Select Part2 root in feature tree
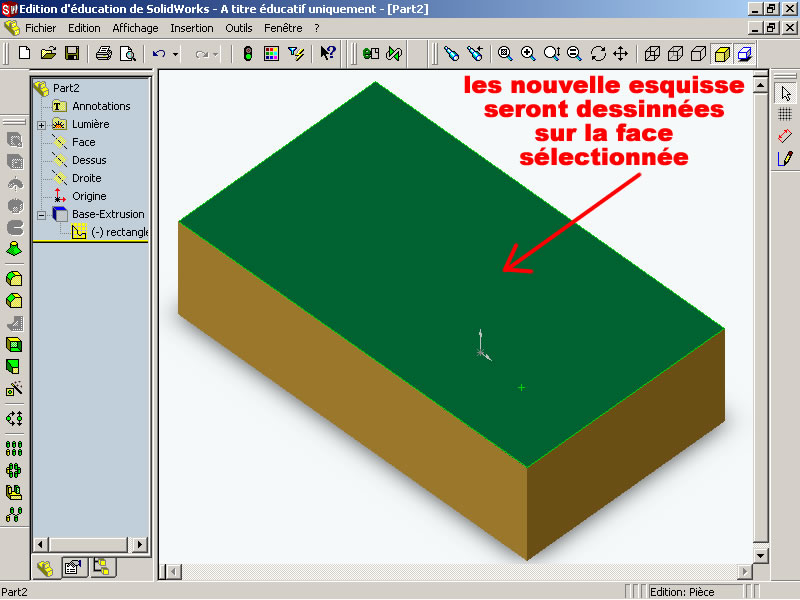The height and width of the screenshot is (600, 800). click(66, 88)
